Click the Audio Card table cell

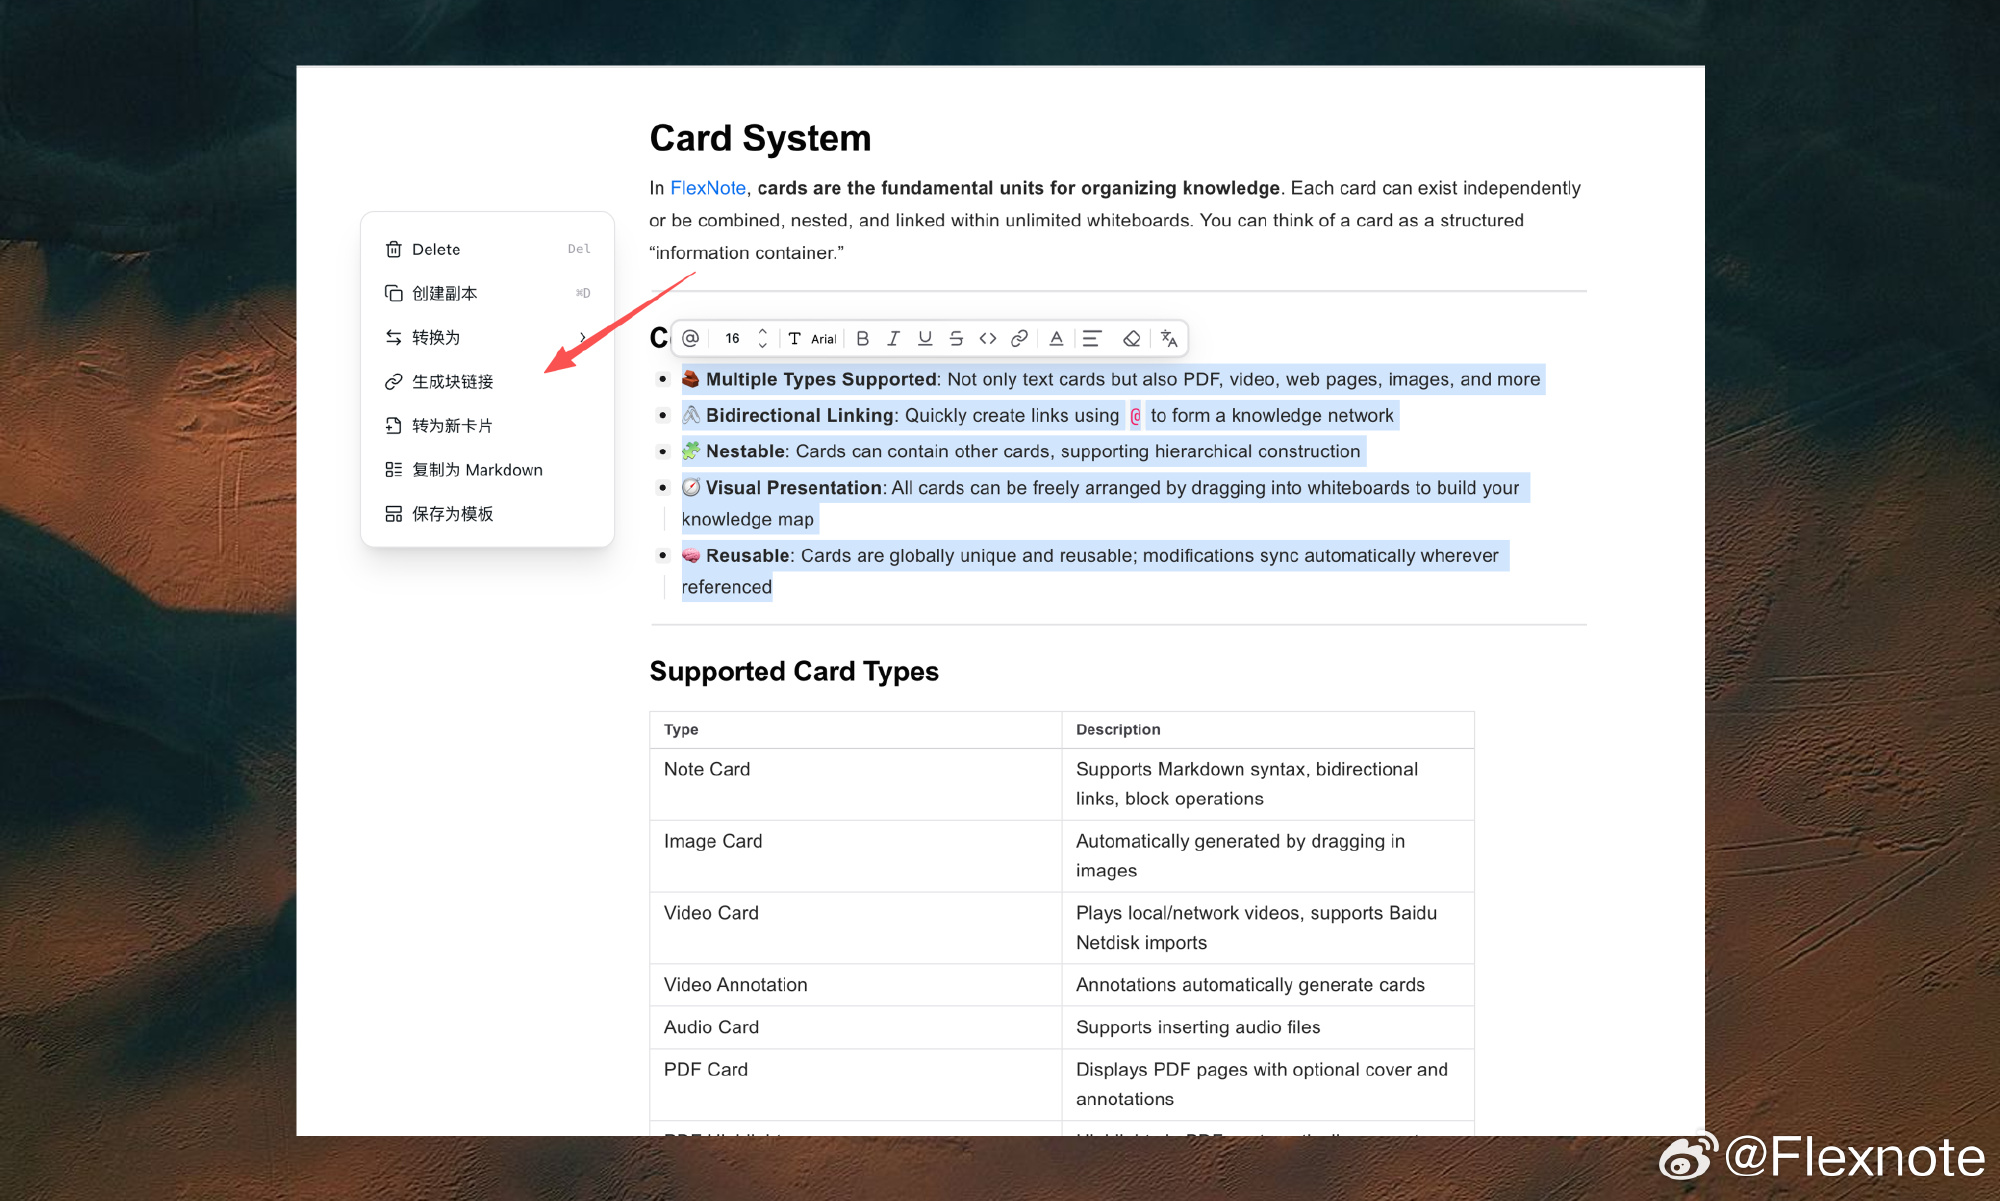[855, 1027]
